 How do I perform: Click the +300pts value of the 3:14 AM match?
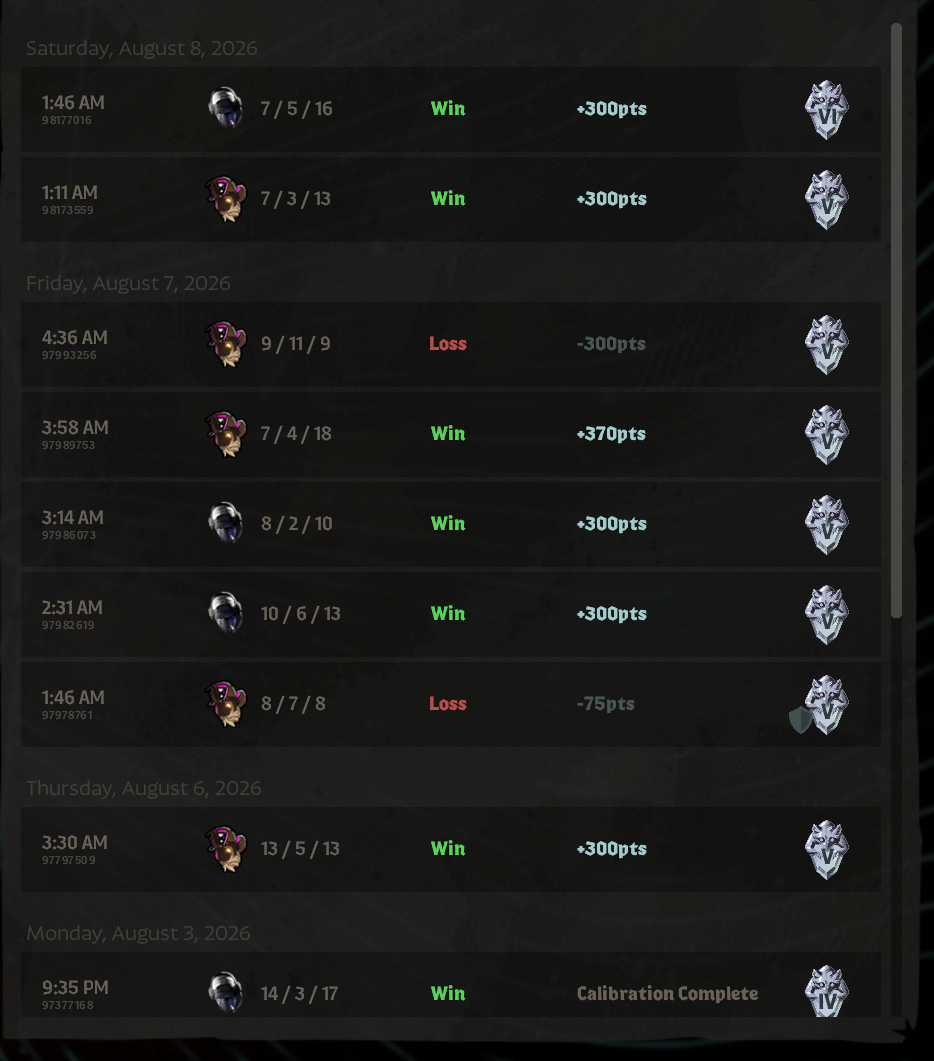[611, 523]
